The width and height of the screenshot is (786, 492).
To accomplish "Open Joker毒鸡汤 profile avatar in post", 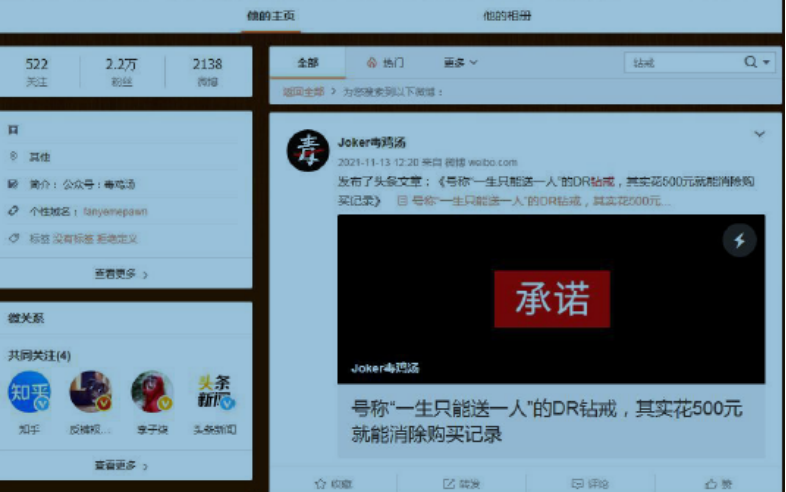I will (x=307, y=150).
